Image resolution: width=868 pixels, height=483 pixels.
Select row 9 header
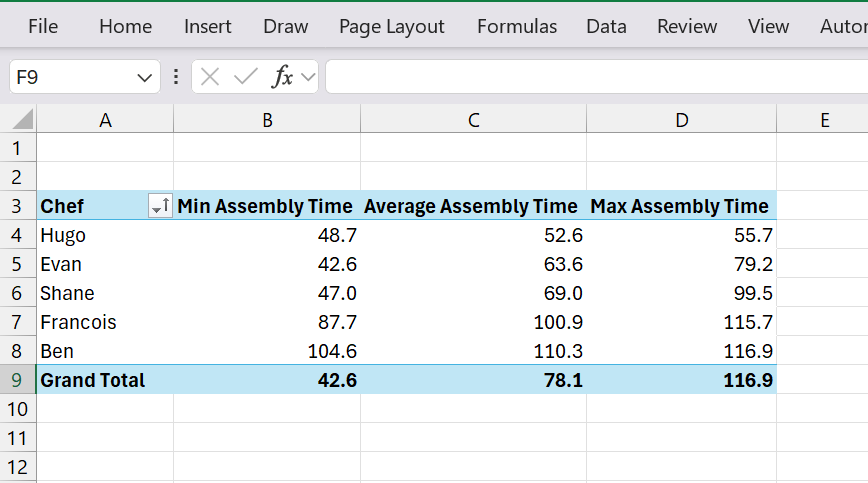[17, 380]
